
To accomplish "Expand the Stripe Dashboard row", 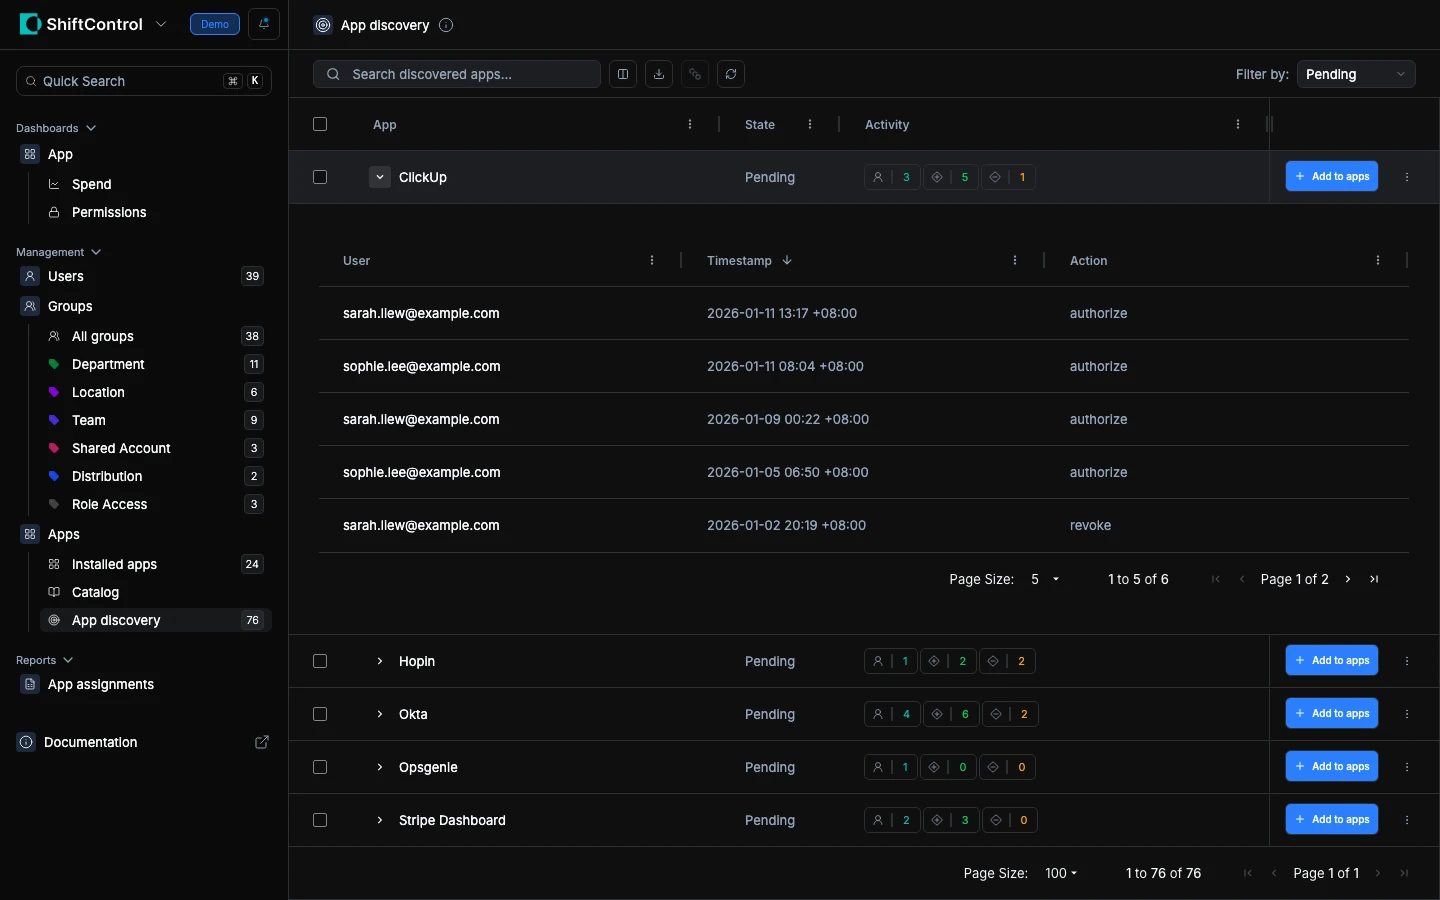I will point(380,820).
